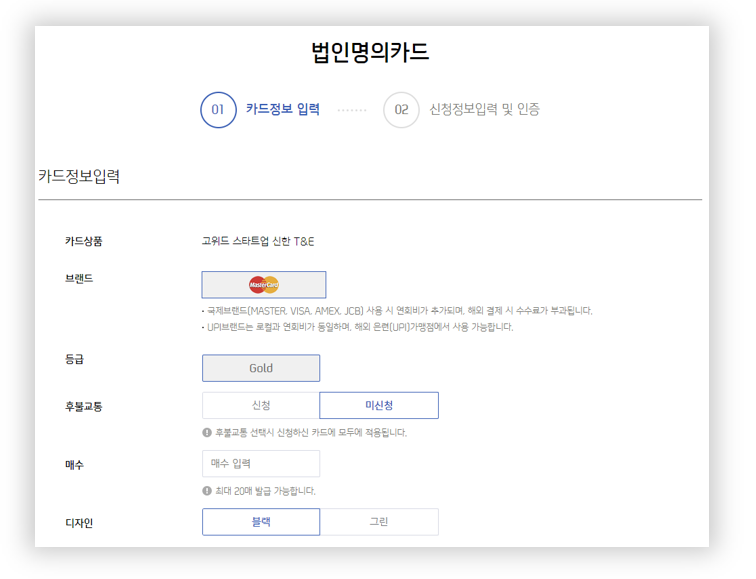Click info icon beside 후불교통 notice

click(207, 433)
